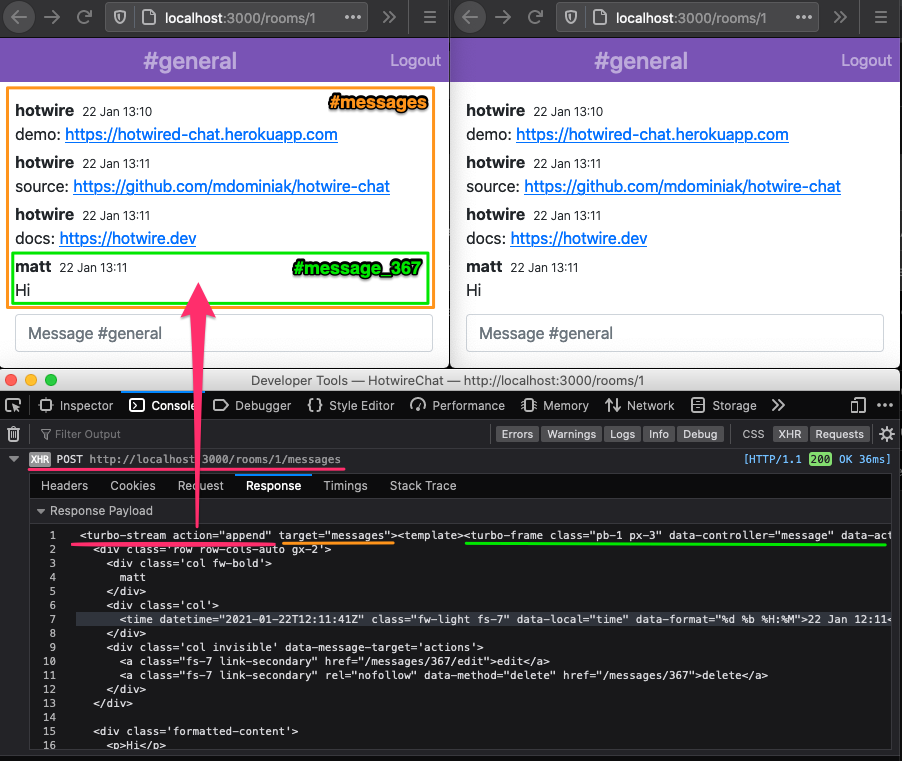The width and height of the screenshot is (902, 761).
Task: Open the Network panel
Action: point(640,406)
